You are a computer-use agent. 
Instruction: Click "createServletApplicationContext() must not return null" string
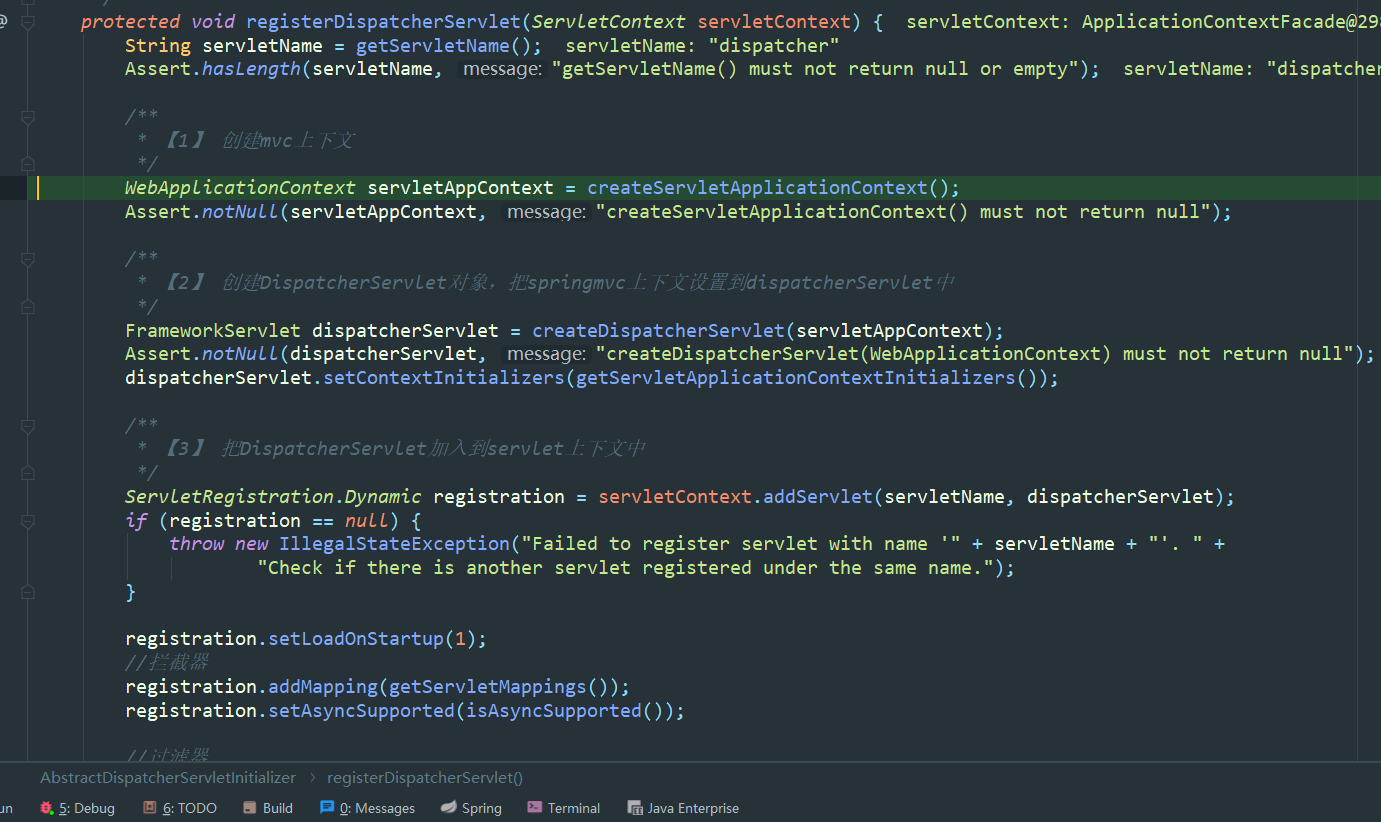[903, 212]
